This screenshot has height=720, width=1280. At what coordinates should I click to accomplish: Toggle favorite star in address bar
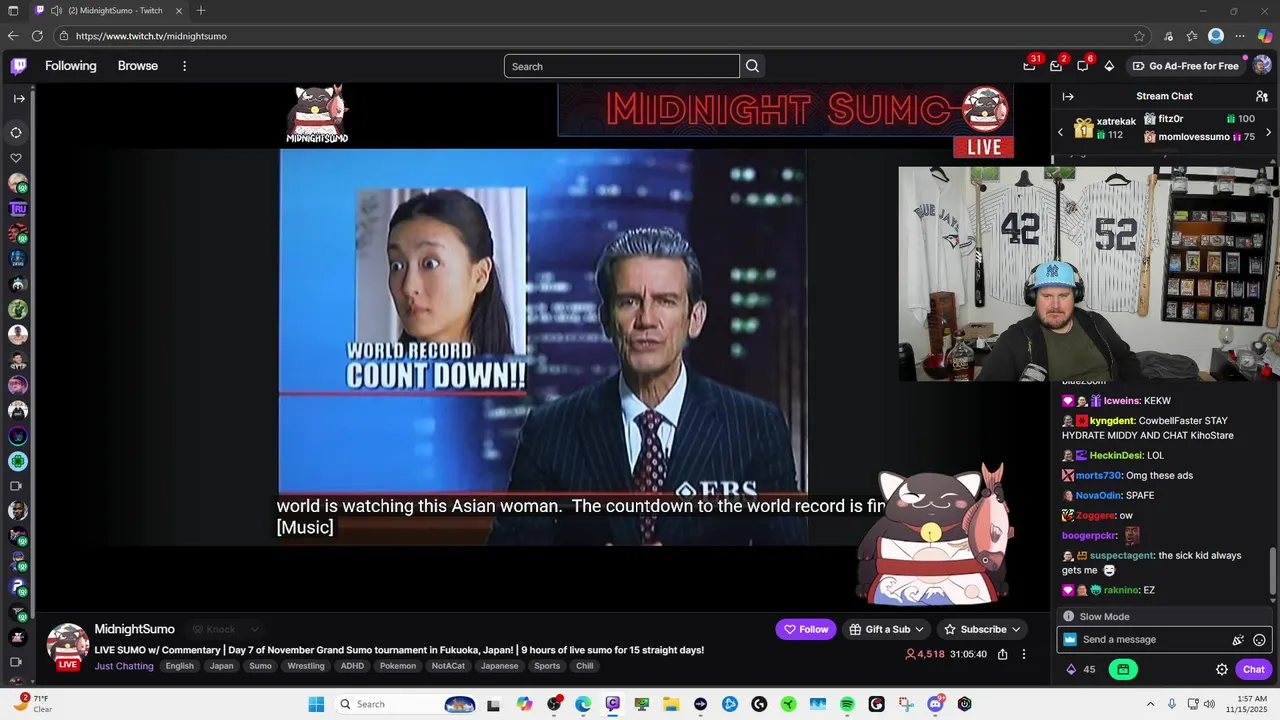pyautogui.click(x=1139, y=36)
